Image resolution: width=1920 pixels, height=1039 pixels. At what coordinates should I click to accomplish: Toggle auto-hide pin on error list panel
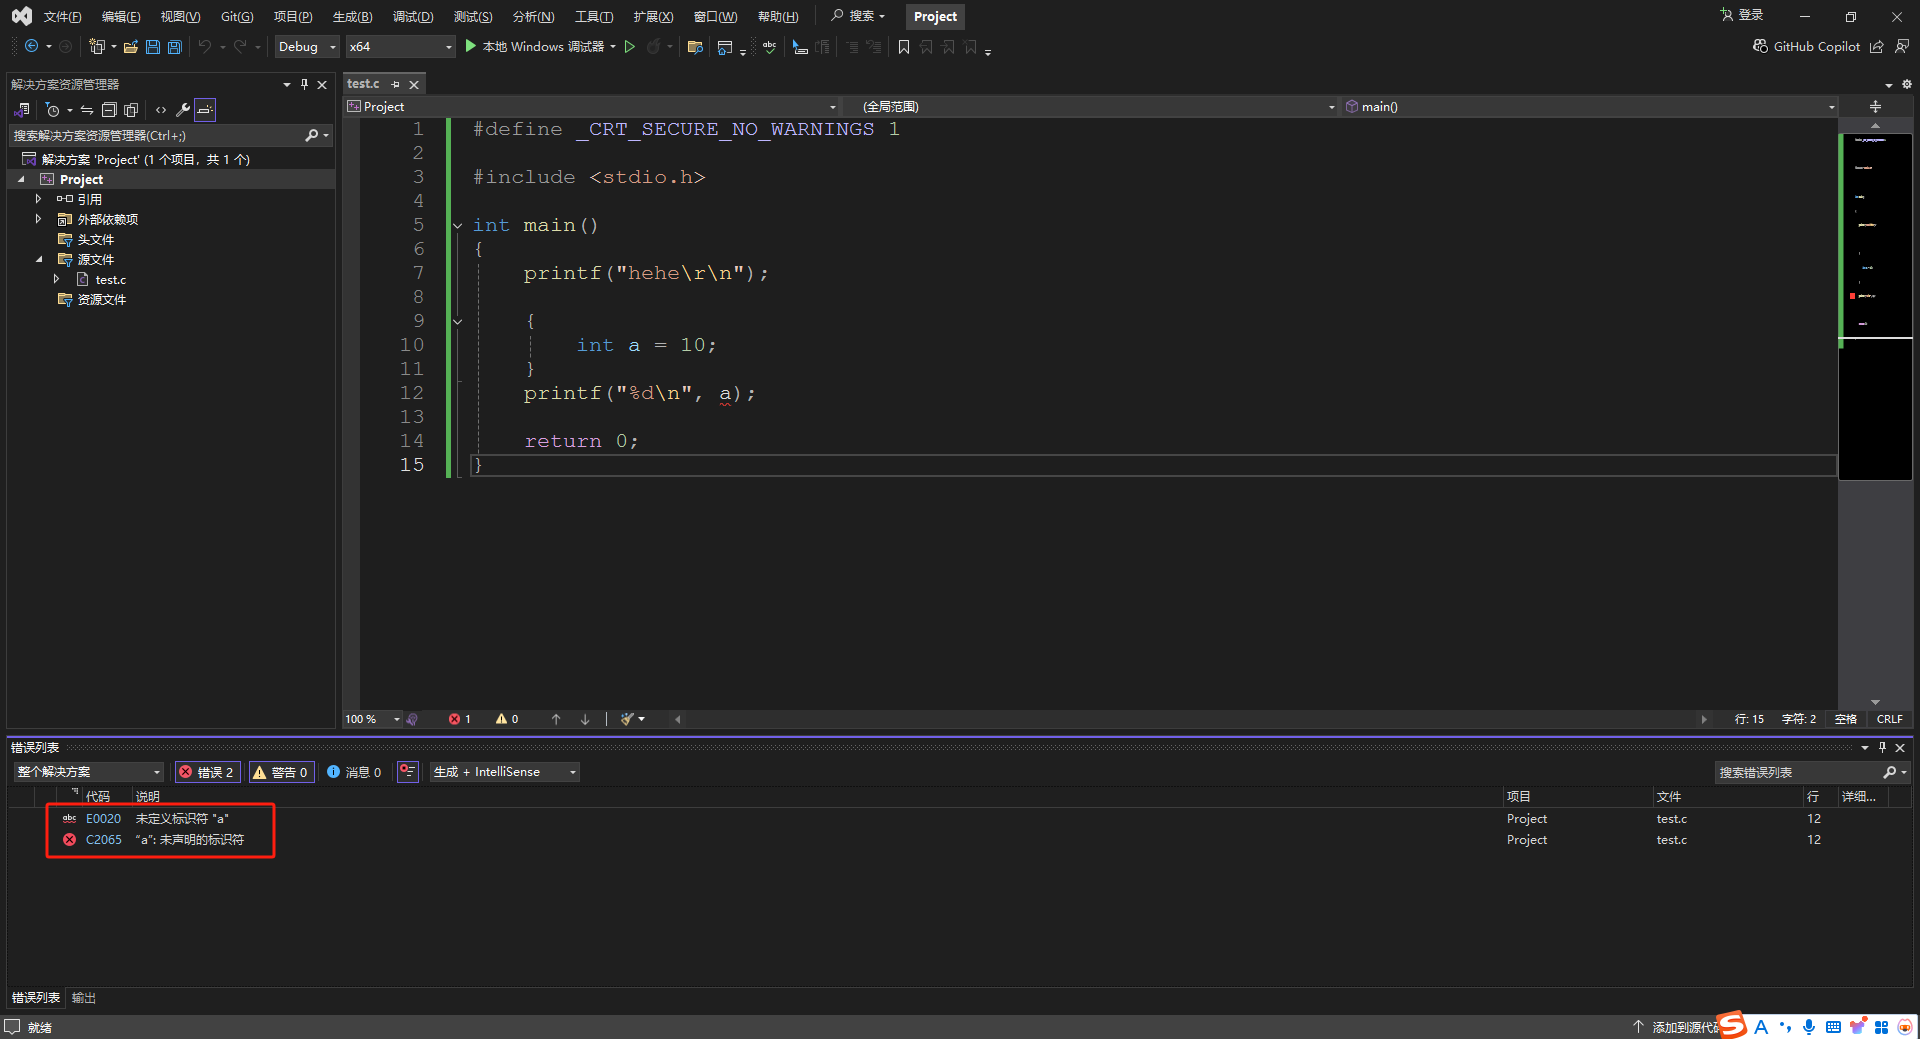coord(1882,747)
